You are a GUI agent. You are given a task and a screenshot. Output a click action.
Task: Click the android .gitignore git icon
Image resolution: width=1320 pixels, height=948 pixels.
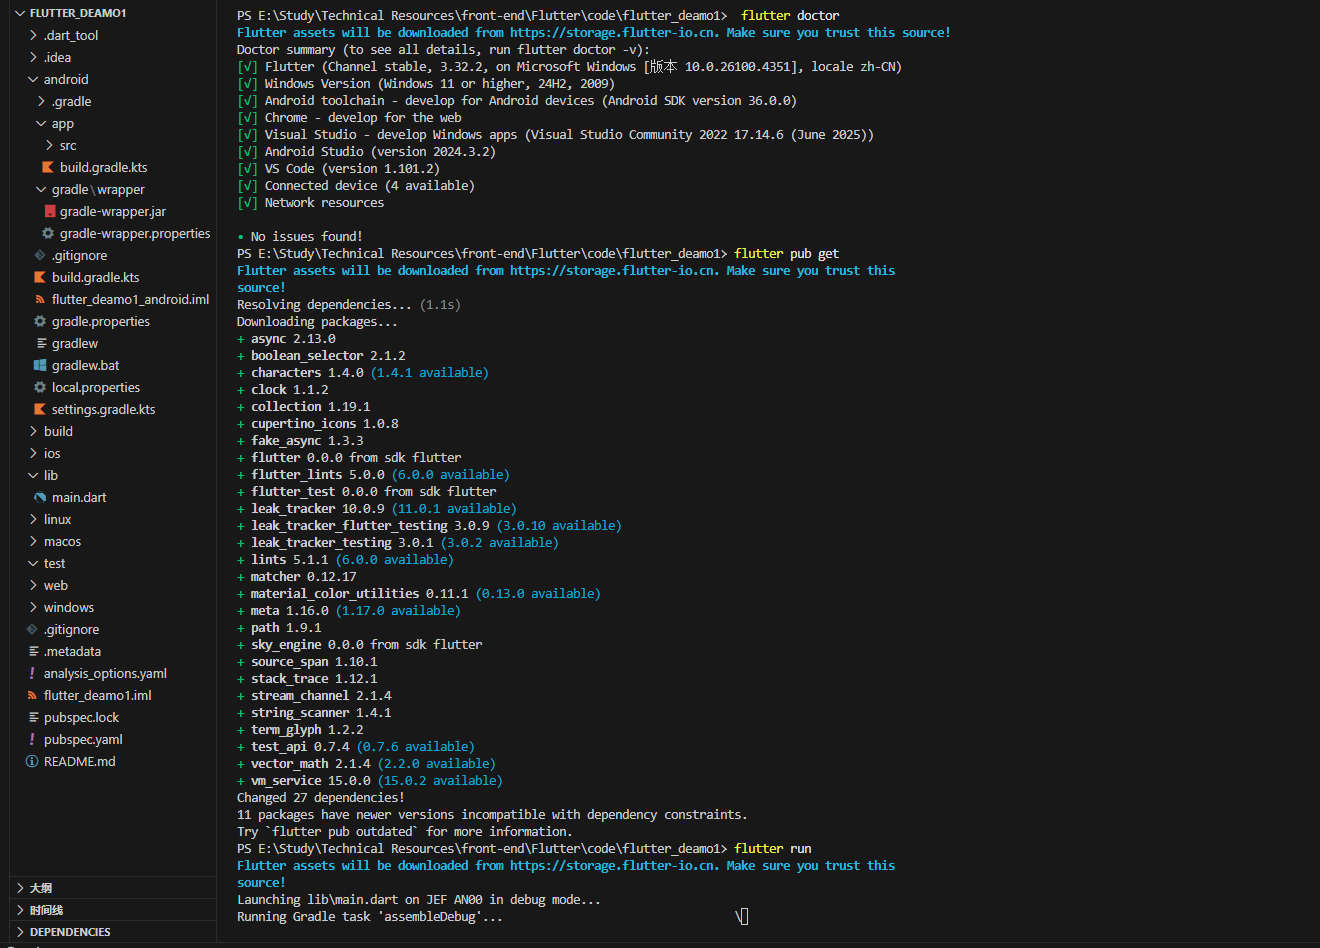[40, 255]
